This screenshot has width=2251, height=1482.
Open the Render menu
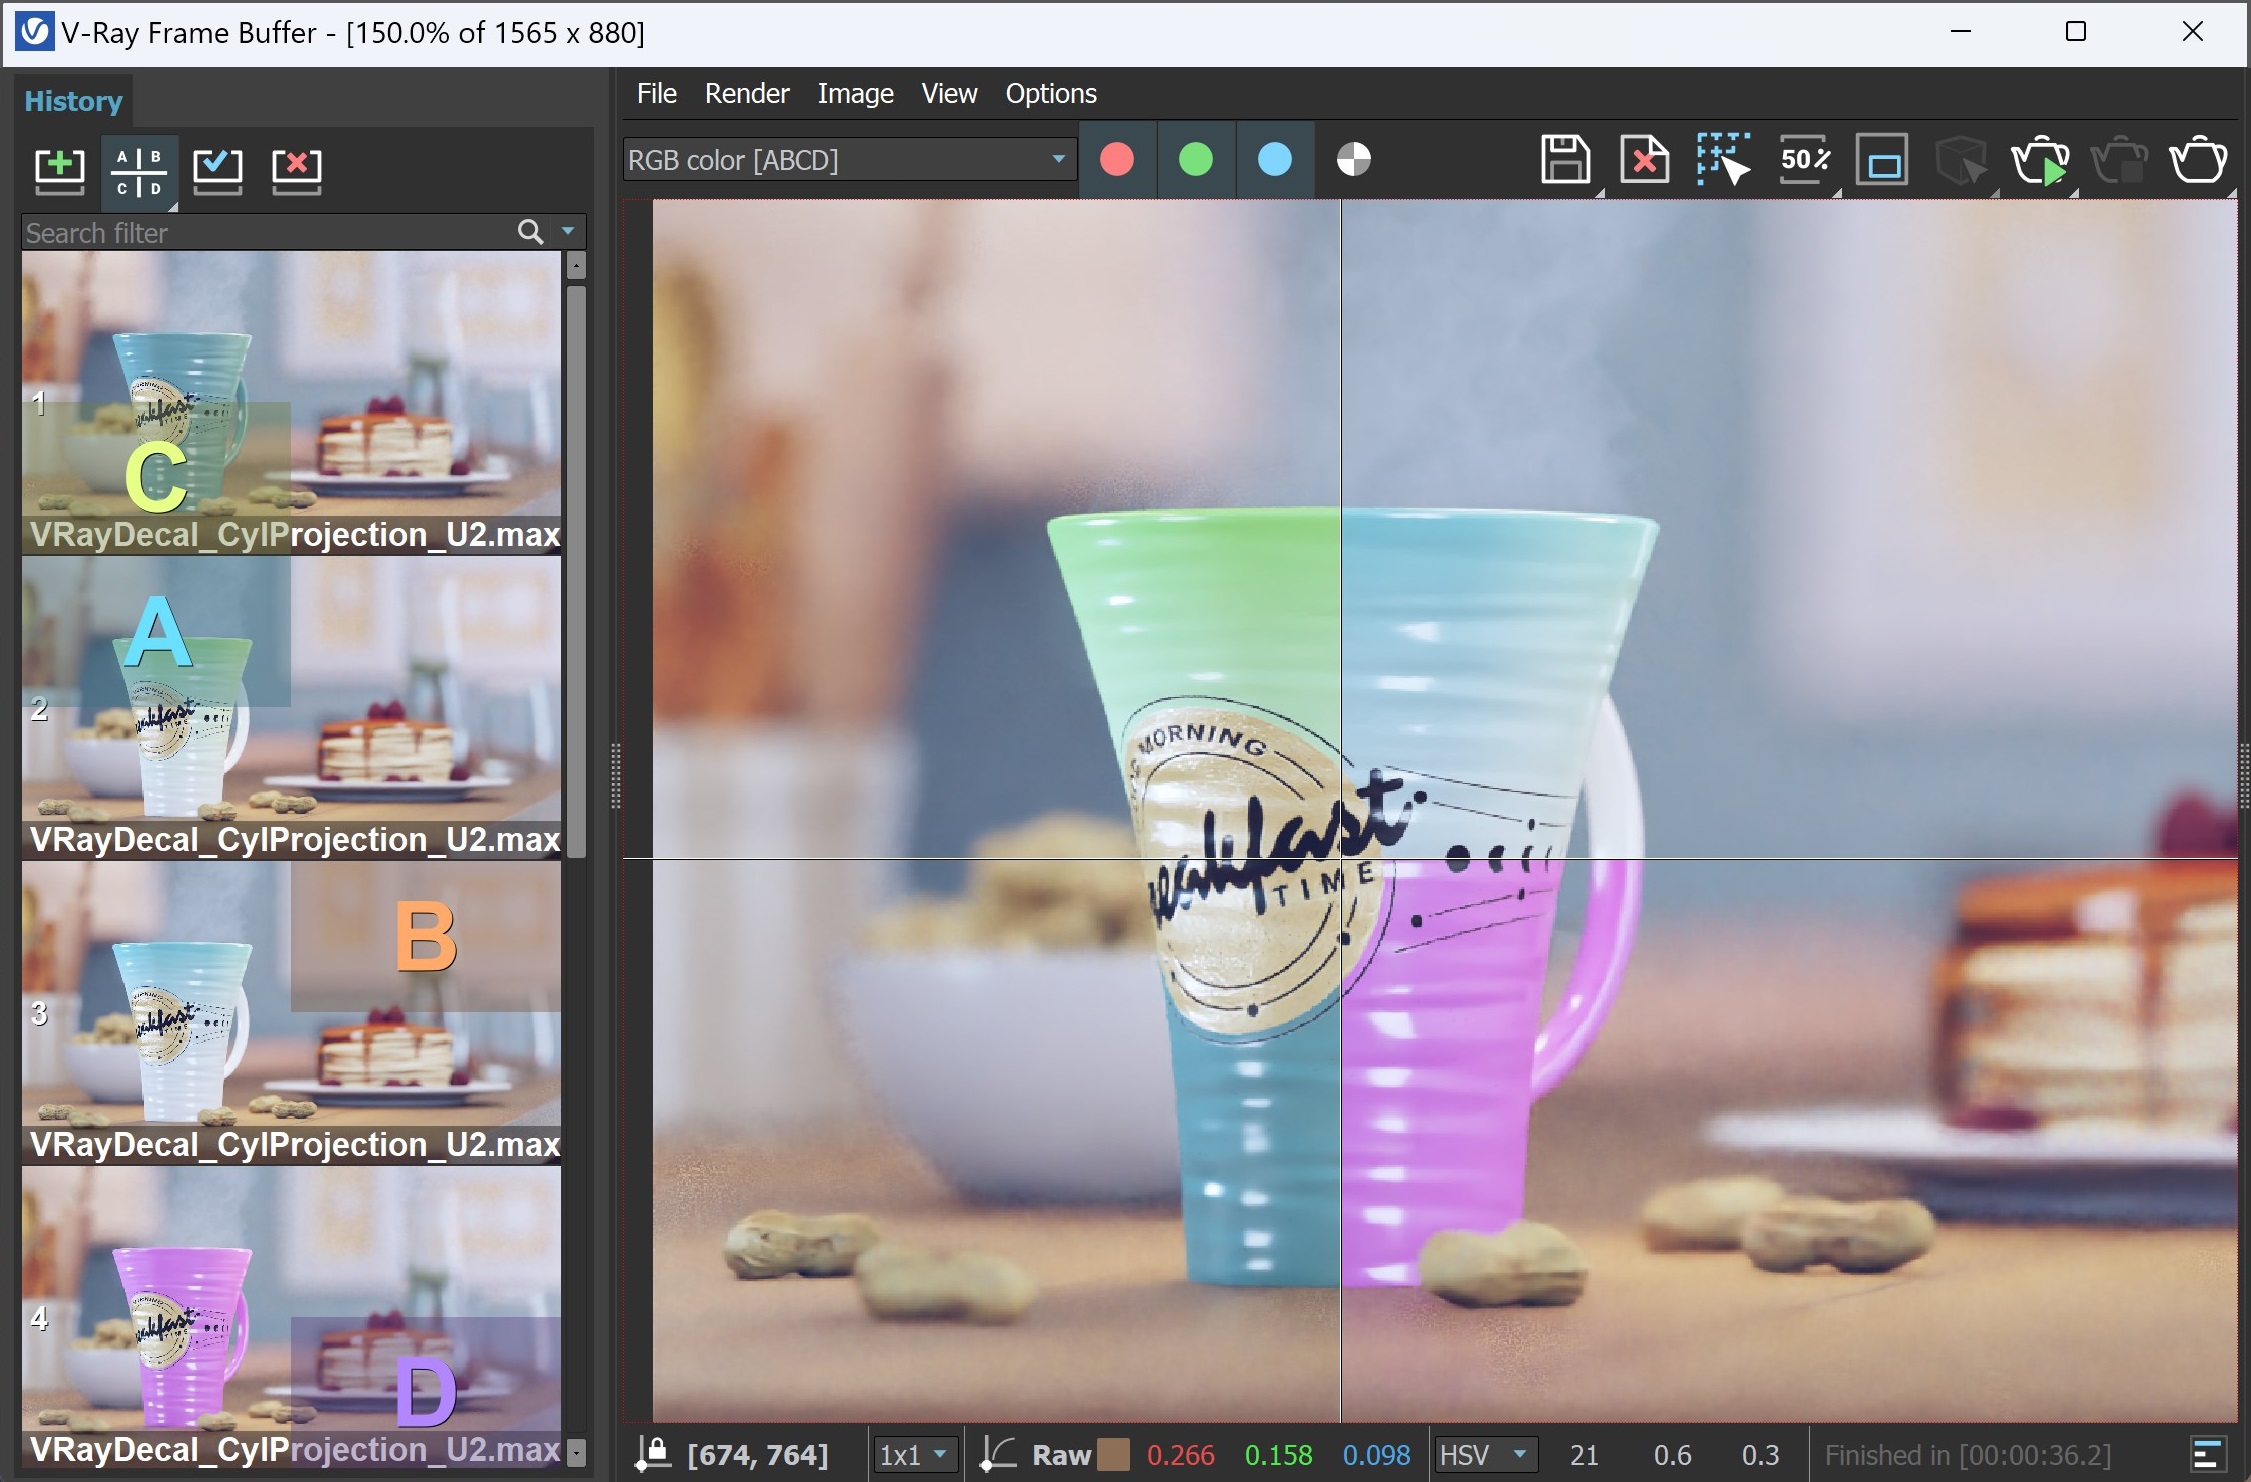[746, 93]
